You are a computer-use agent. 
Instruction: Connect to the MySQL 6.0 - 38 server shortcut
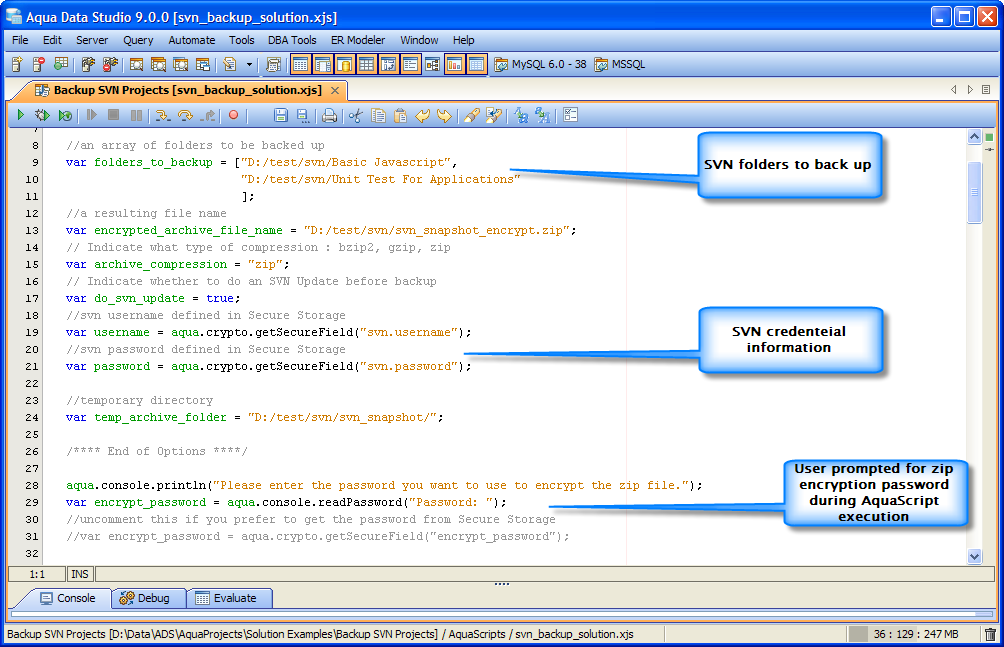pyautogui.click(x=540, y=64)
